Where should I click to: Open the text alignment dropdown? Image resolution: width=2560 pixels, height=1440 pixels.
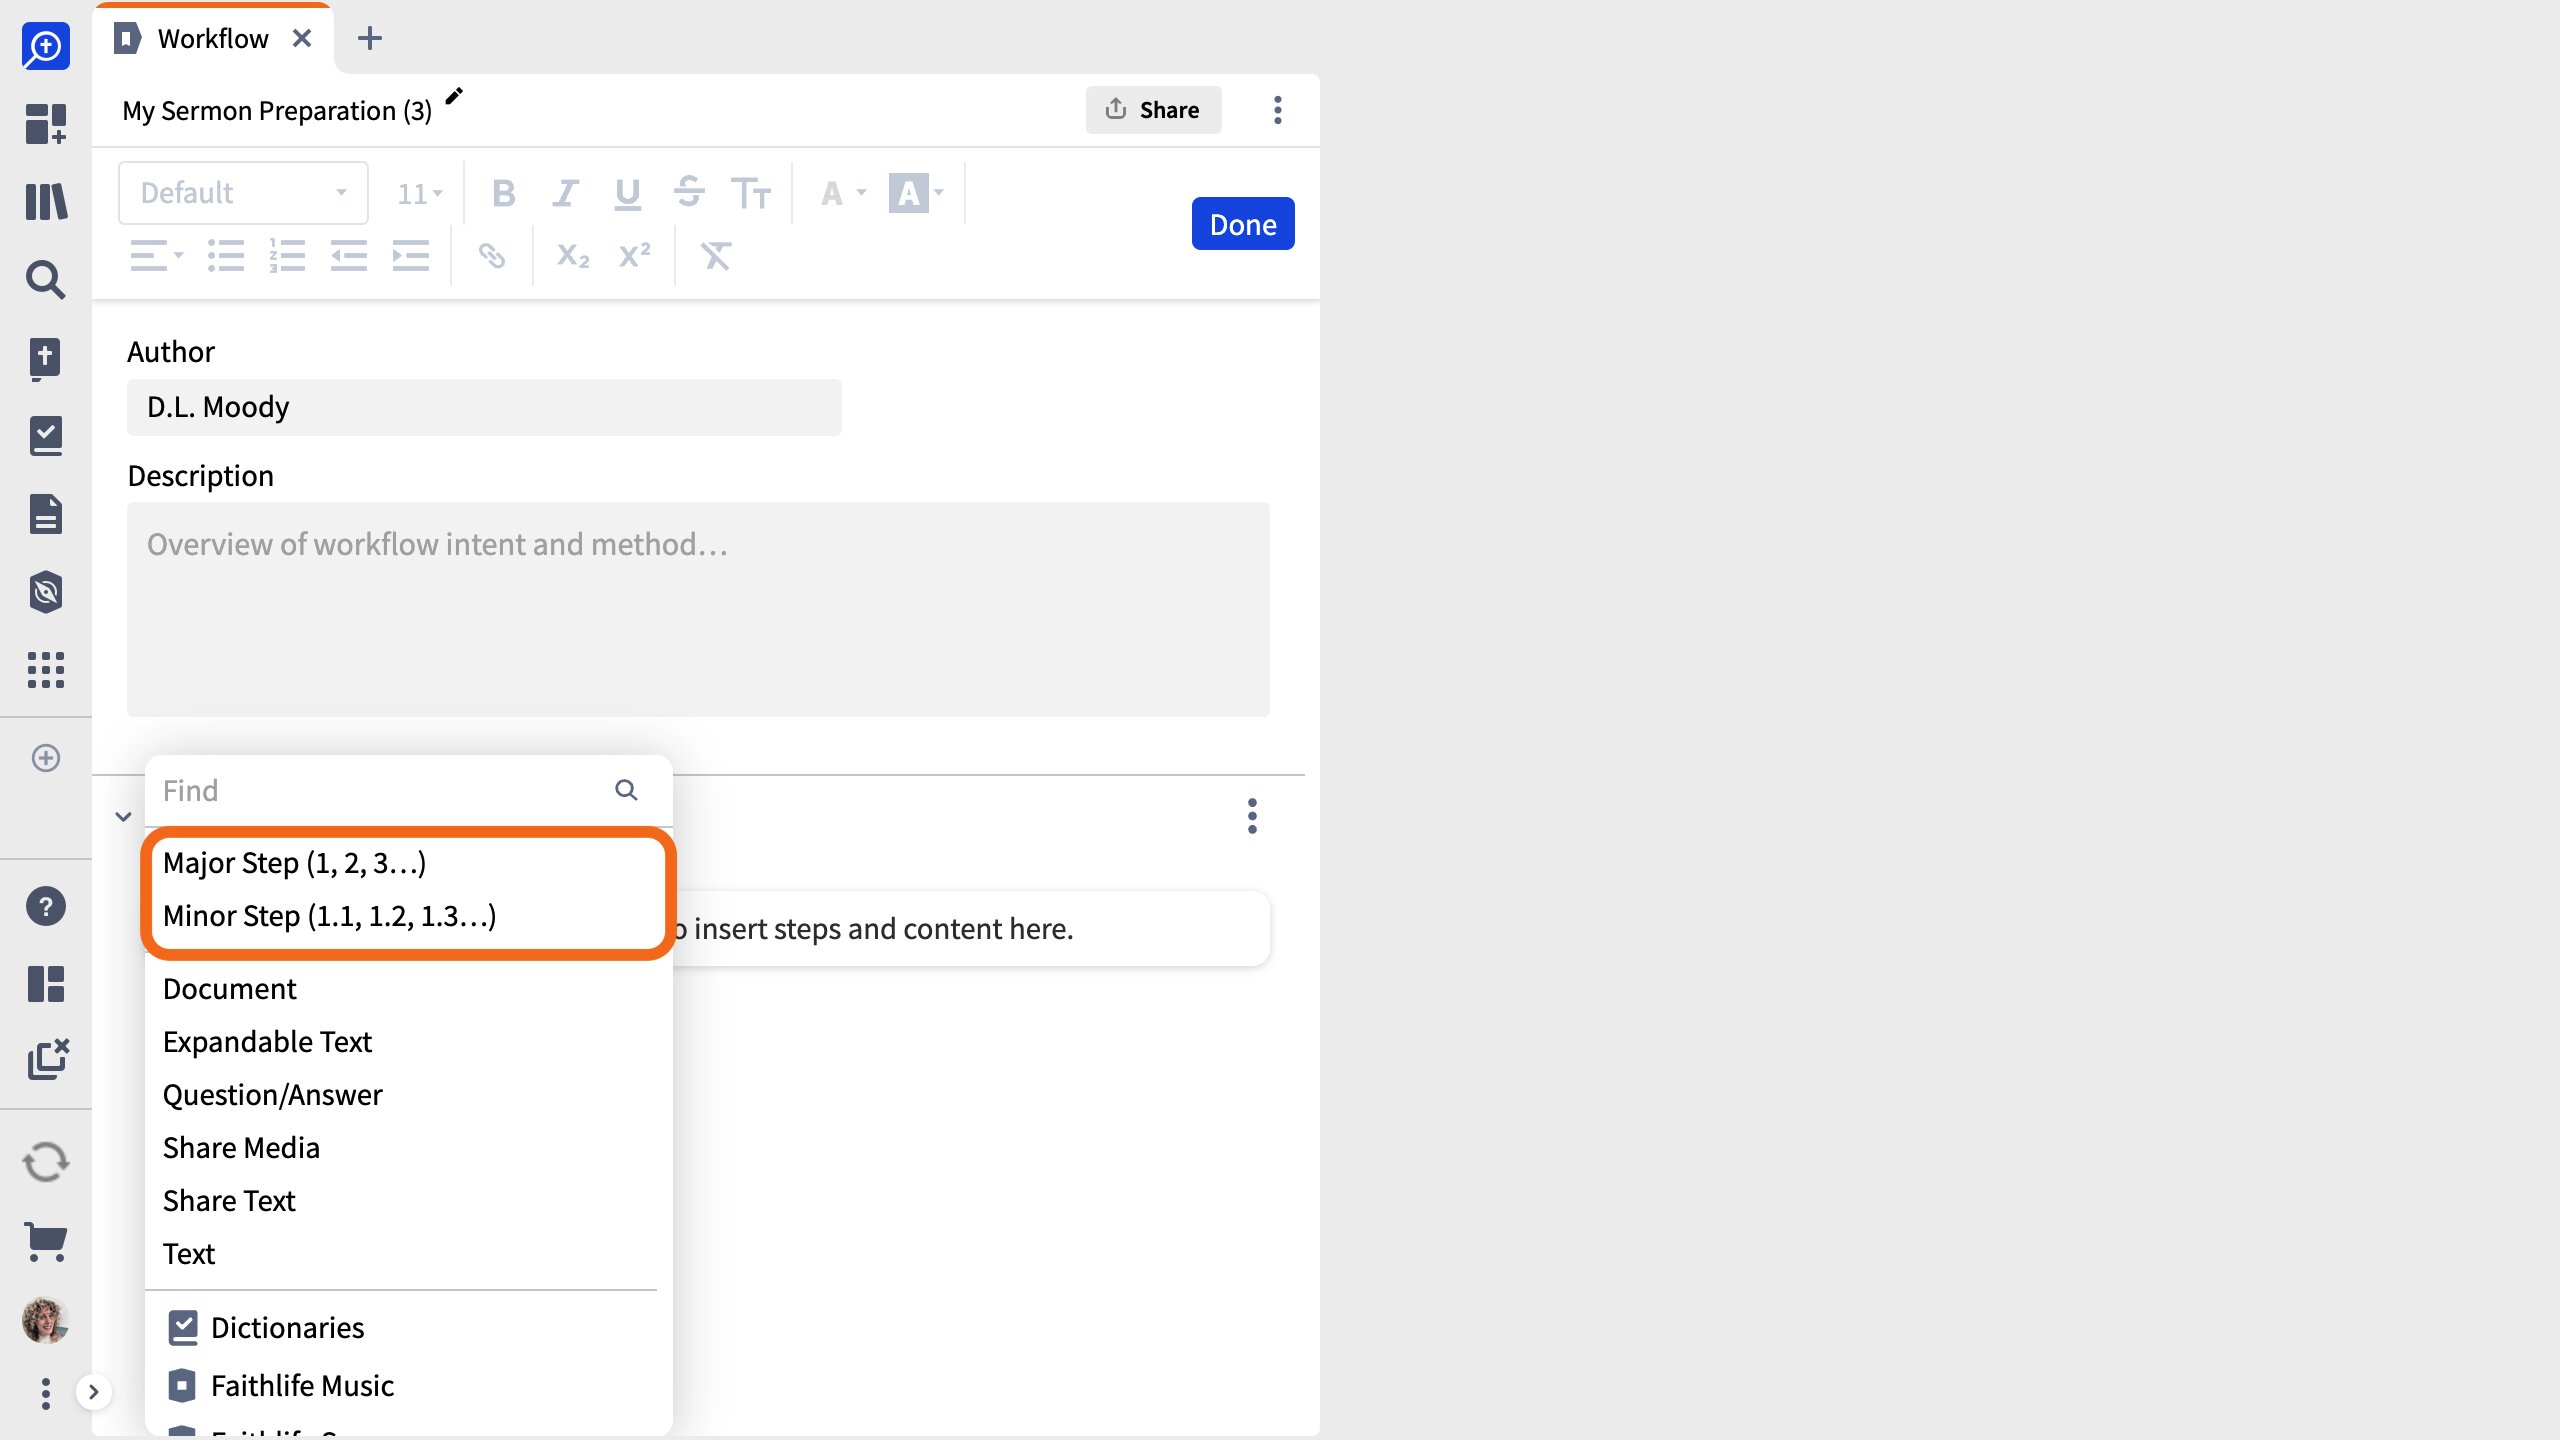point(157,256)
